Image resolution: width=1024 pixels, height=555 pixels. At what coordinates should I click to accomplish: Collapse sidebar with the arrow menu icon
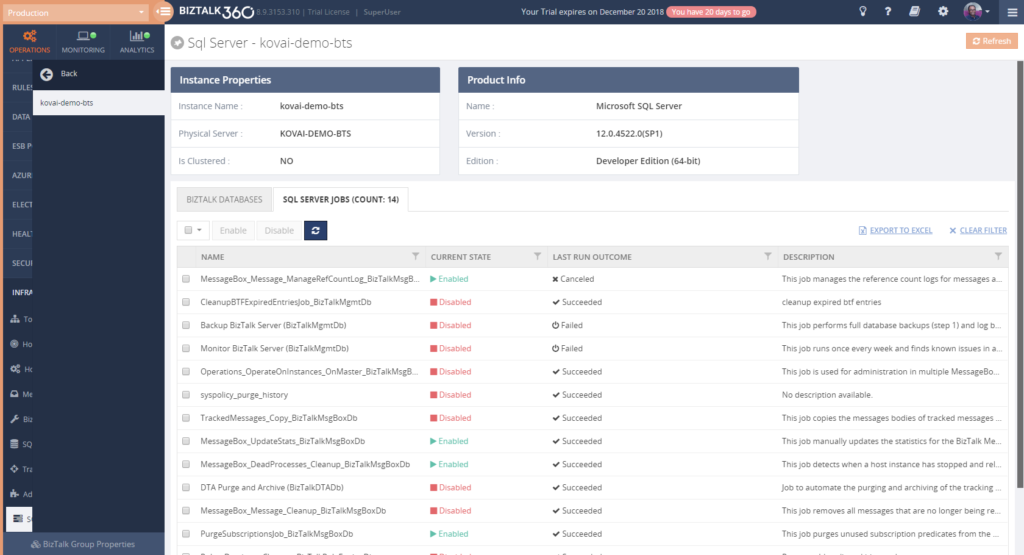(x=164, y=11)
